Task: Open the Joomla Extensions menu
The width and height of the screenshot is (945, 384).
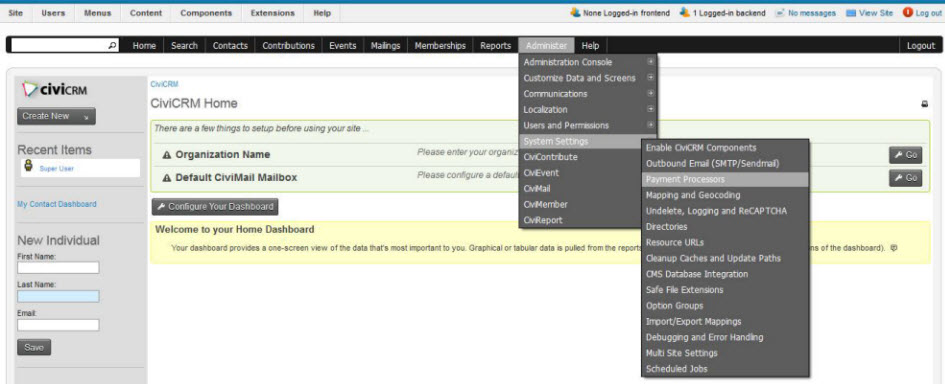Action: tap(272, 13)
